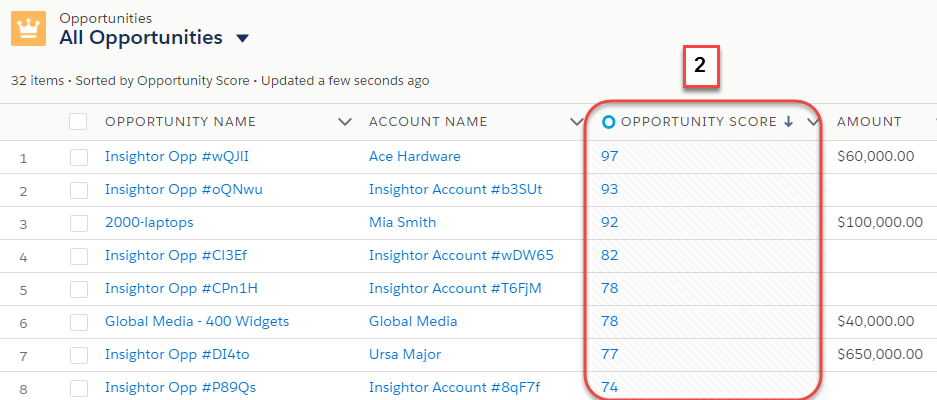Select checkbox for Insightor Opp #wQJII

(78, 157)
